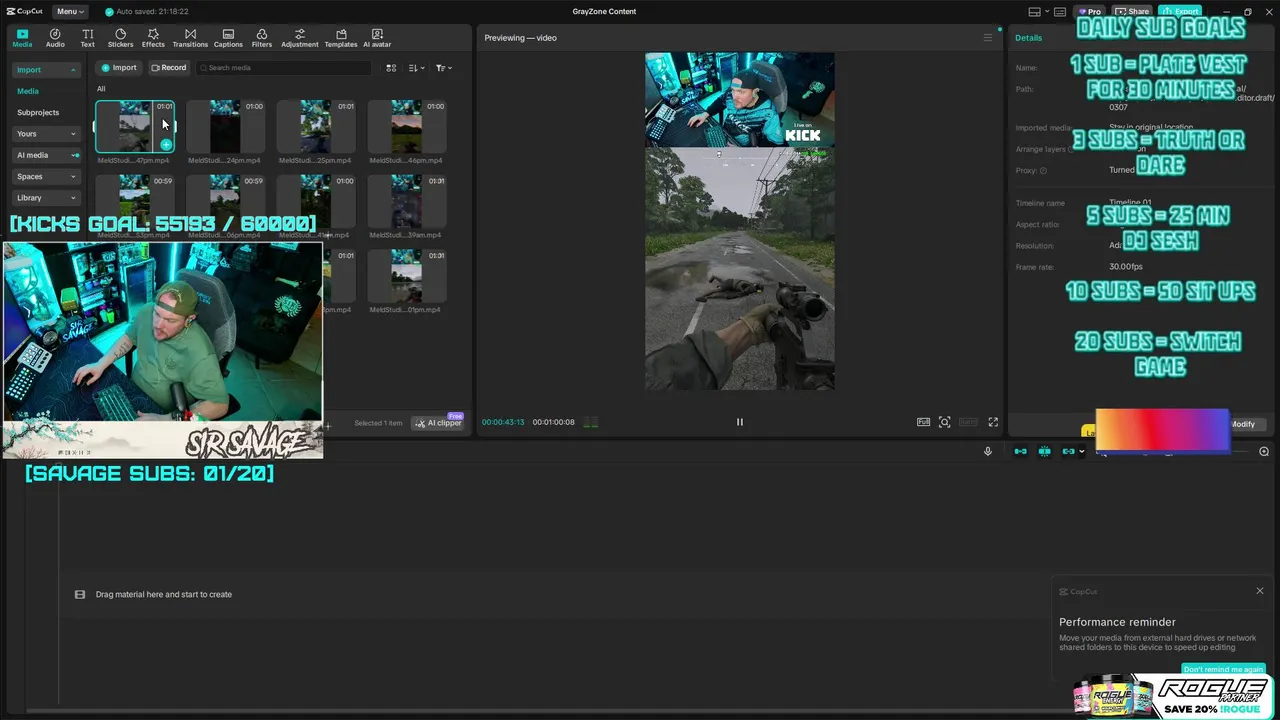Click the Arrange layers info icon
The height and width of the screenshot is (720, 1280).
click(x=1071, y=150)
